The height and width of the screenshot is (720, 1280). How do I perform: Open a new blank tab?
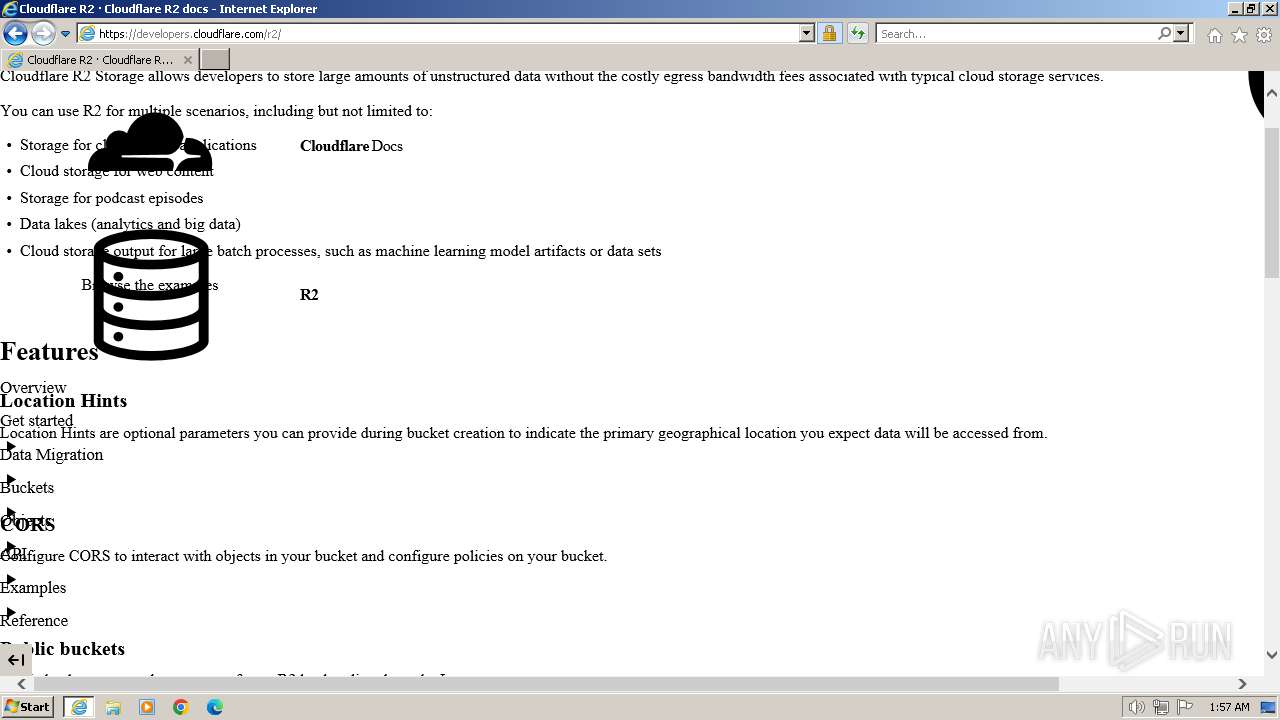pos(215,60)
